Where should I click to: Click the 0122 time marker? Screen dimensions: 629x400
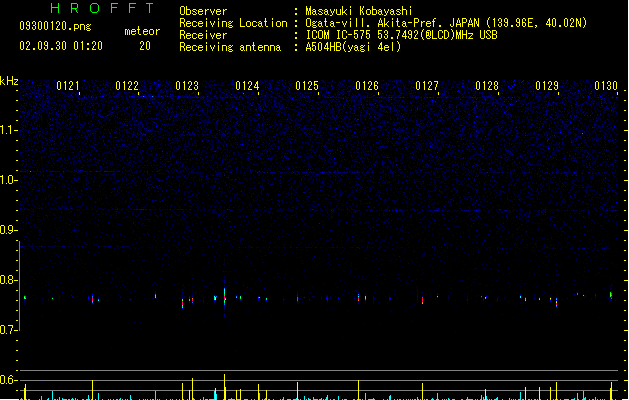pyautogui.click(x=127, y=86)
